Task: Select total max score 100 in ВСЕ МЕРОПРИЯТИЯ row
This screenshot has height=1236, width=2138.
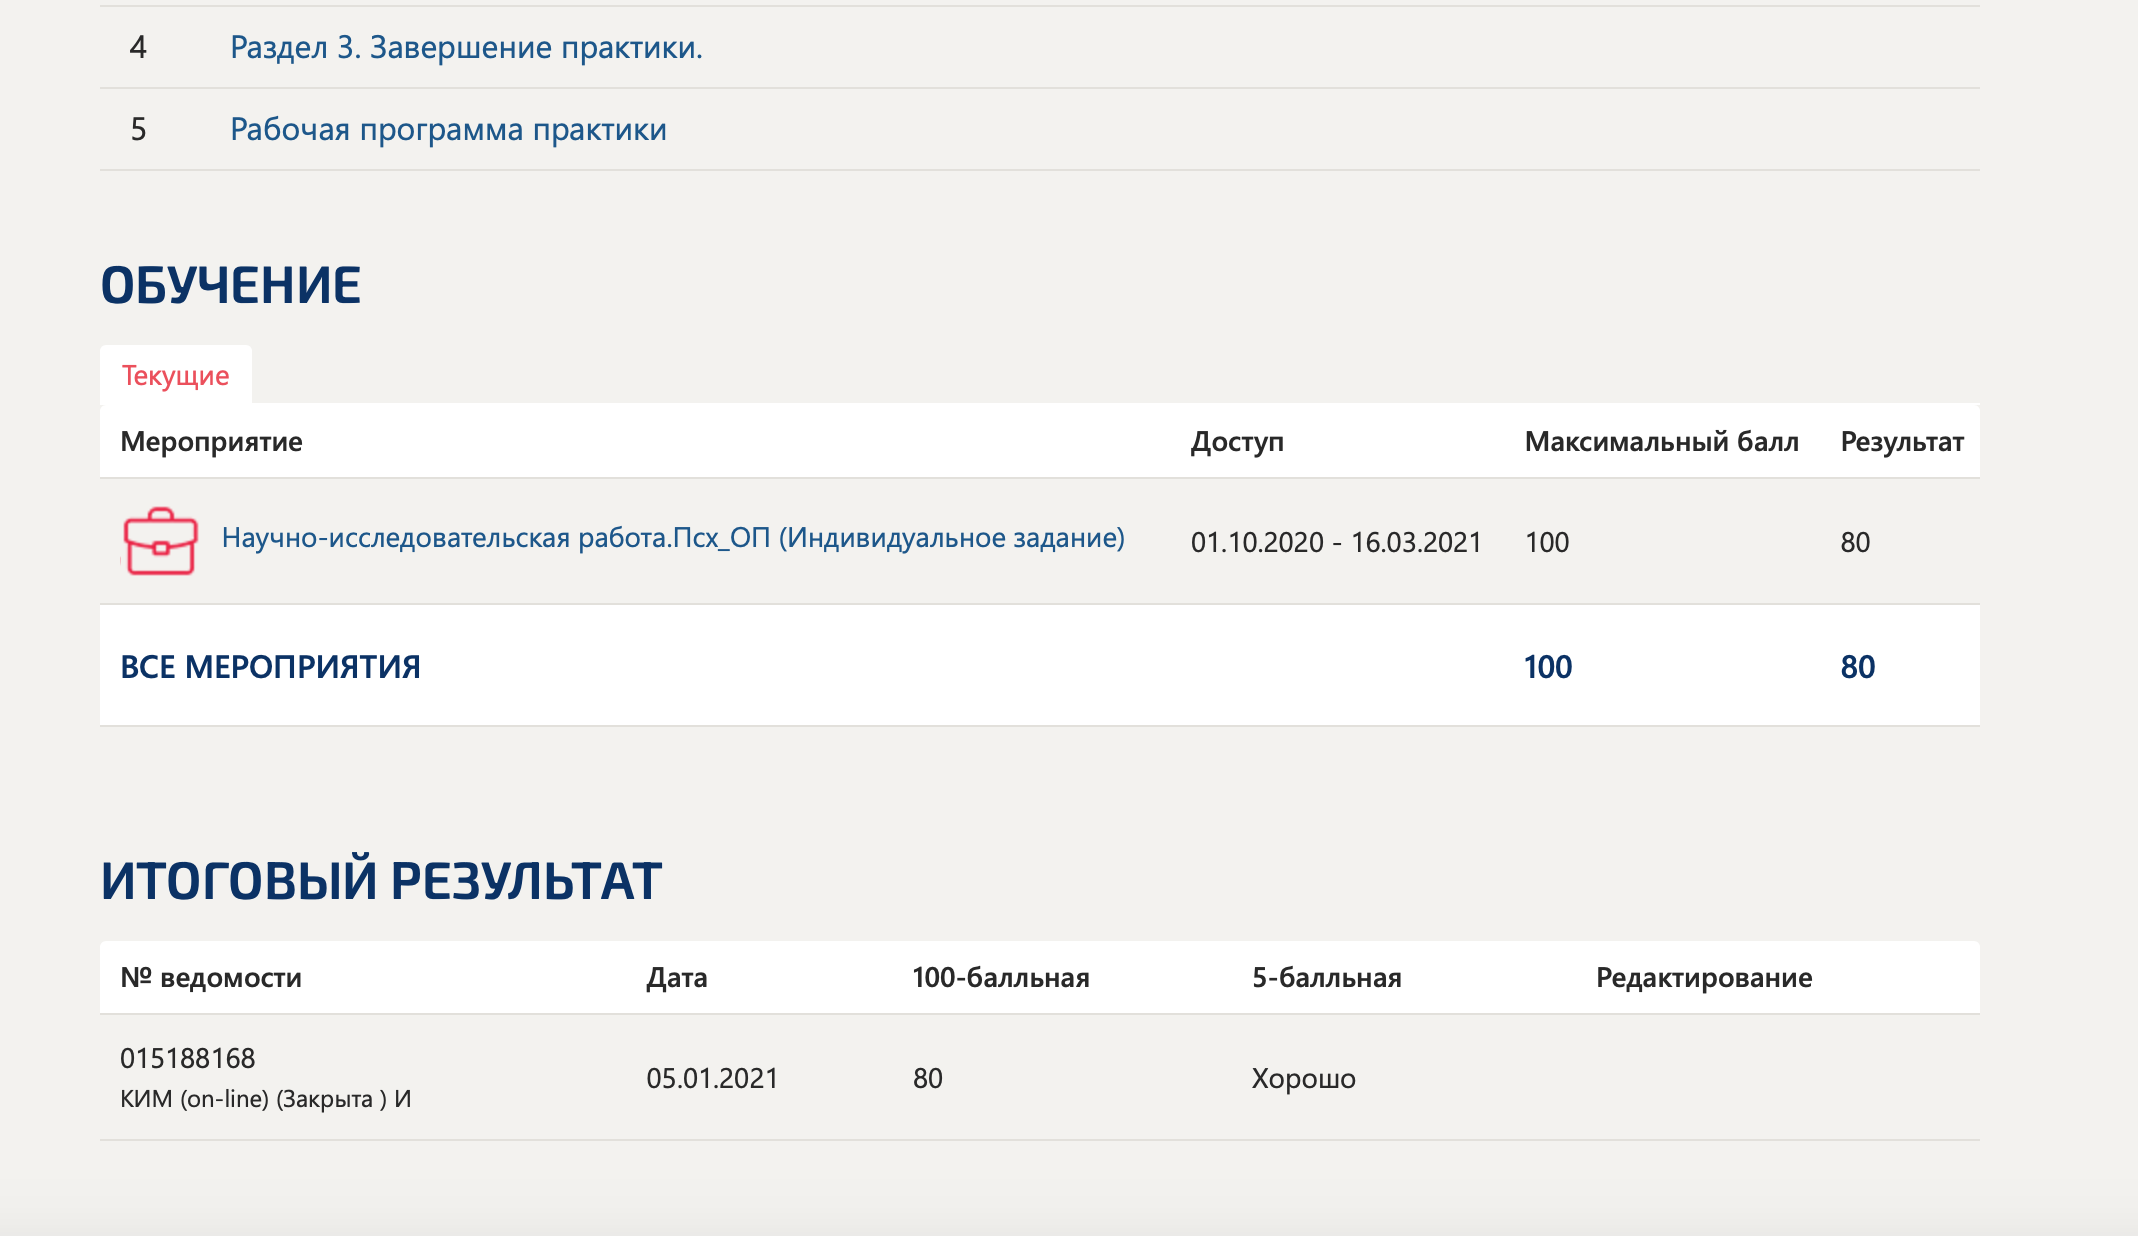Action: point(1548,667)
